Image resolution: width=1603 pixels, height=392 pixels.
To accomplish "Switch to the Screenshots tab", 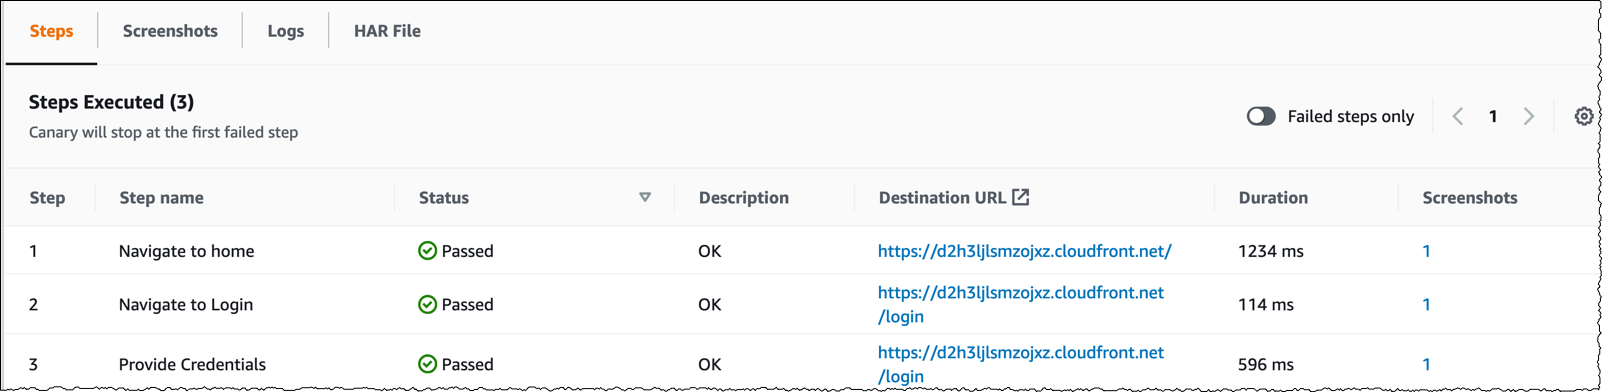I will click(x=170, y=31).
